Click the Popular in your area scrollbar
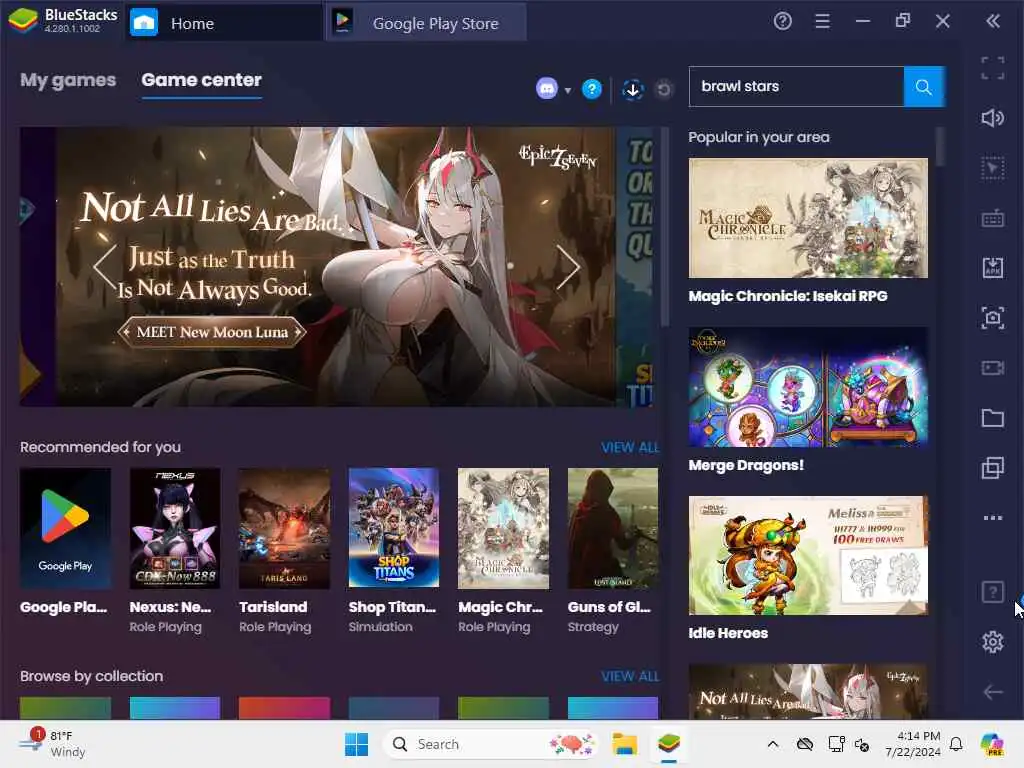The width and height of the screenshot is (1024, 768). pyautogui.click(x=940, y=146)
